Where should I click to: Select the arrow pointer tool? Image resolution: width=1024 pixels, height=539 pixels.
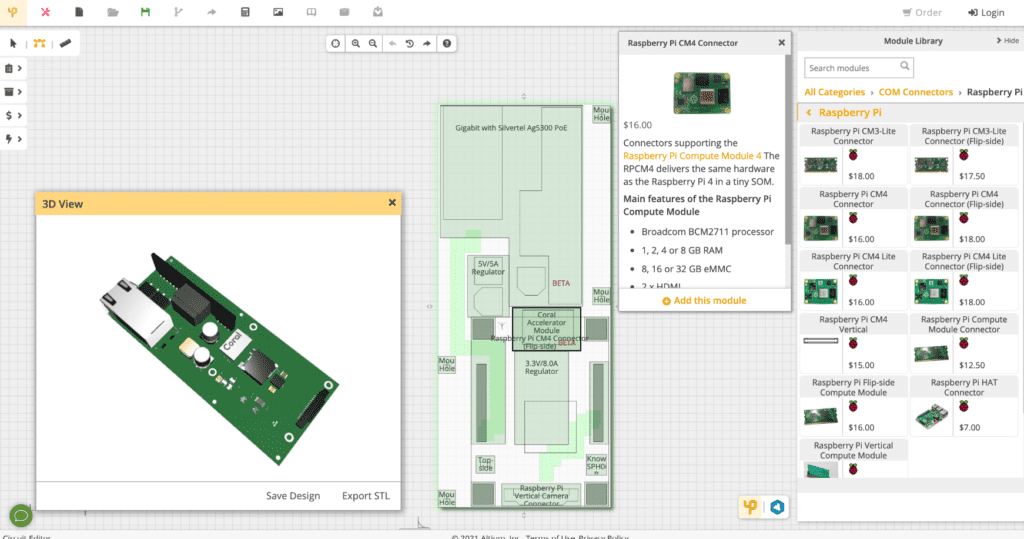14,44
